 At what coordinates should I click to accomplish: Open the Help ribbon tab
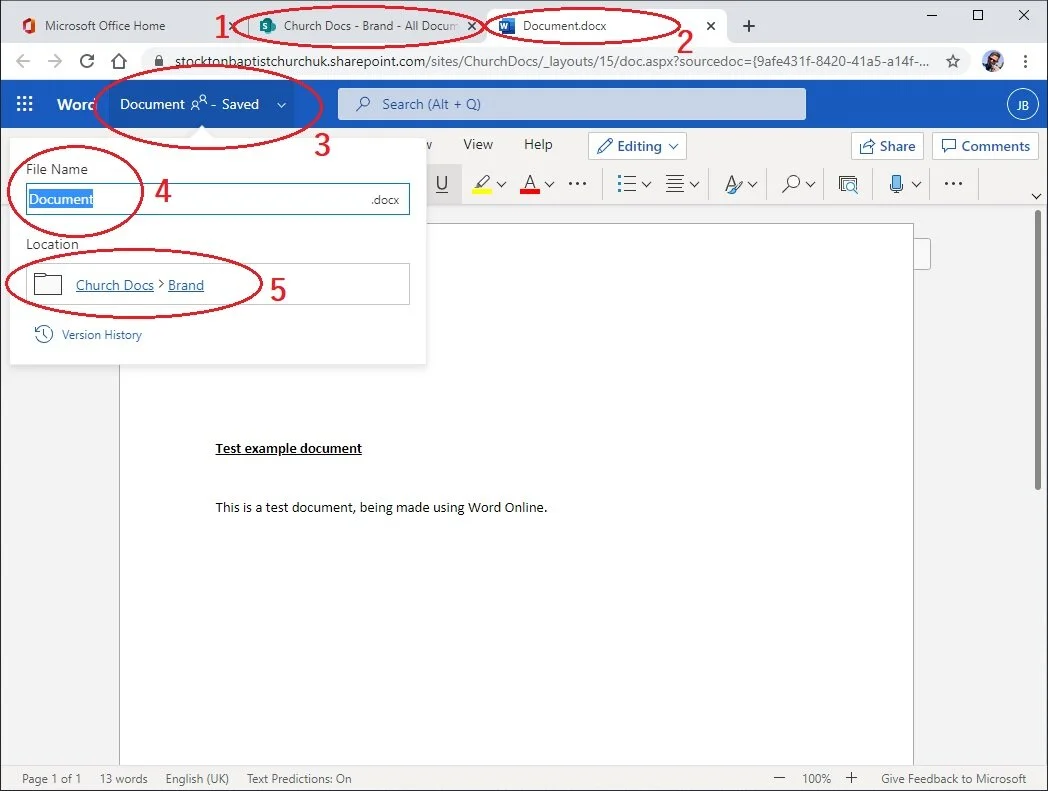tap(538, 144)
